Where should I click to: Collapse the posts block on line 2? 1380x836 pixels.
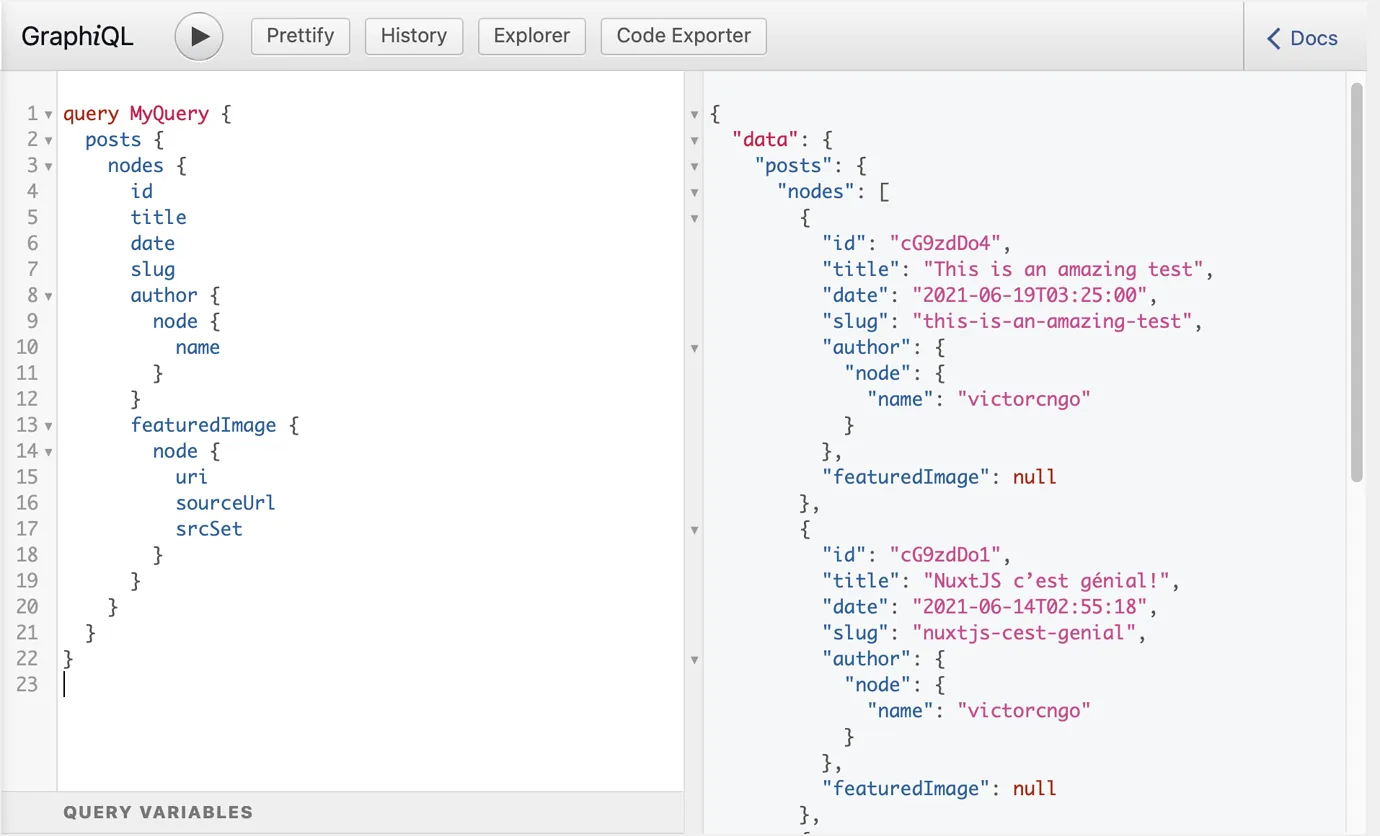tap(48, 140)
